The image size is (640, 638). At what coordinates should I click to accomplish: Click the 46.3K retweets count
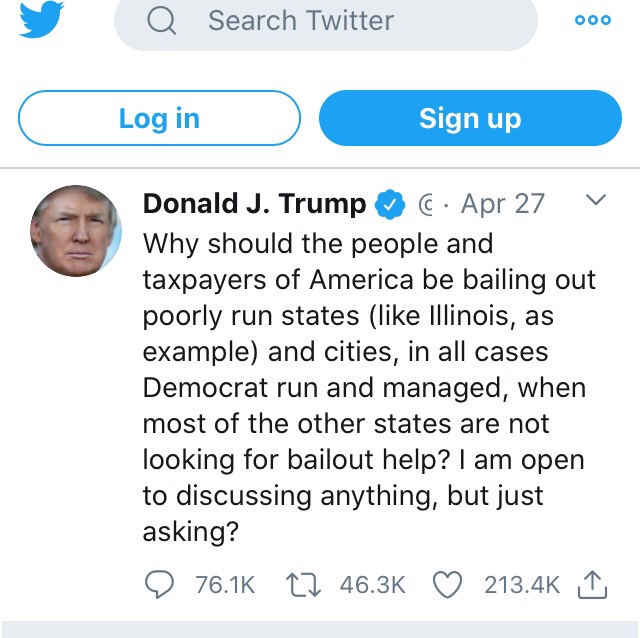point(372,585)
